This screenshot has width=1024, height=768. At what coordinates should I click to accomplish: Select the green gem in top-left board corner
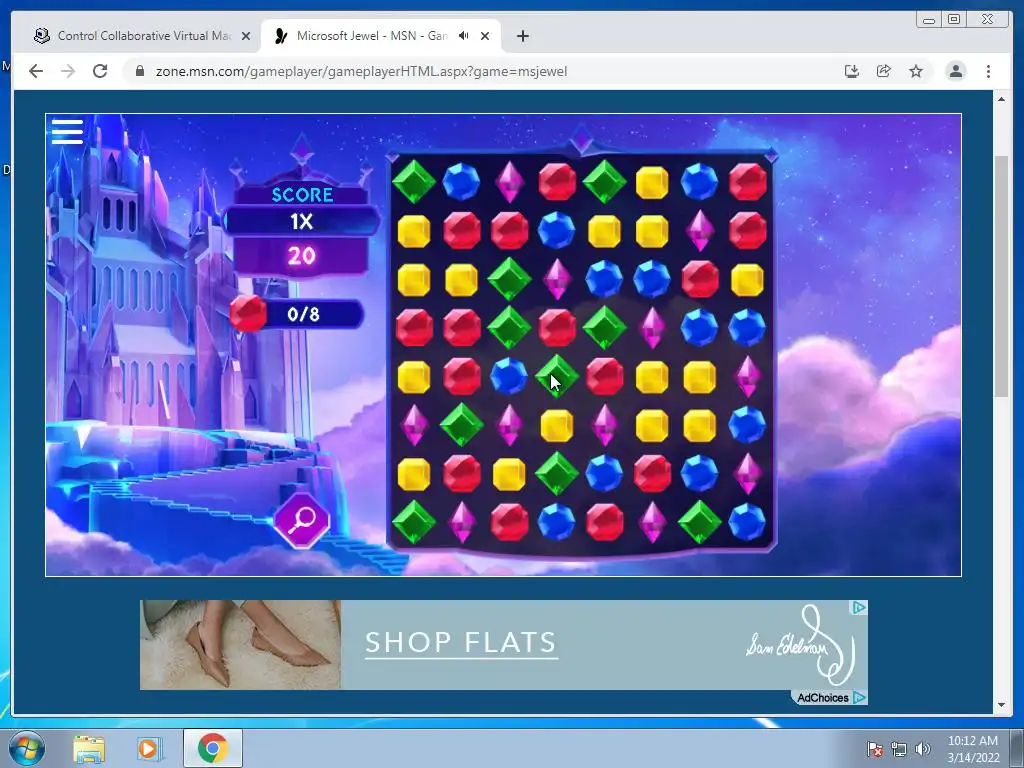point(413,182)
